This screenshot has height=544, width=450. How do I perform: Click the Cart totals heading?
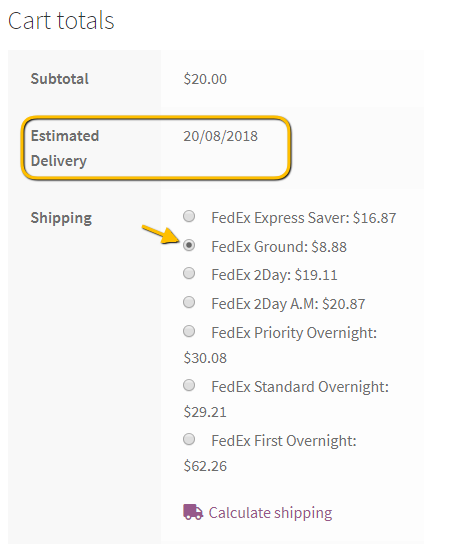click(61, 20)
